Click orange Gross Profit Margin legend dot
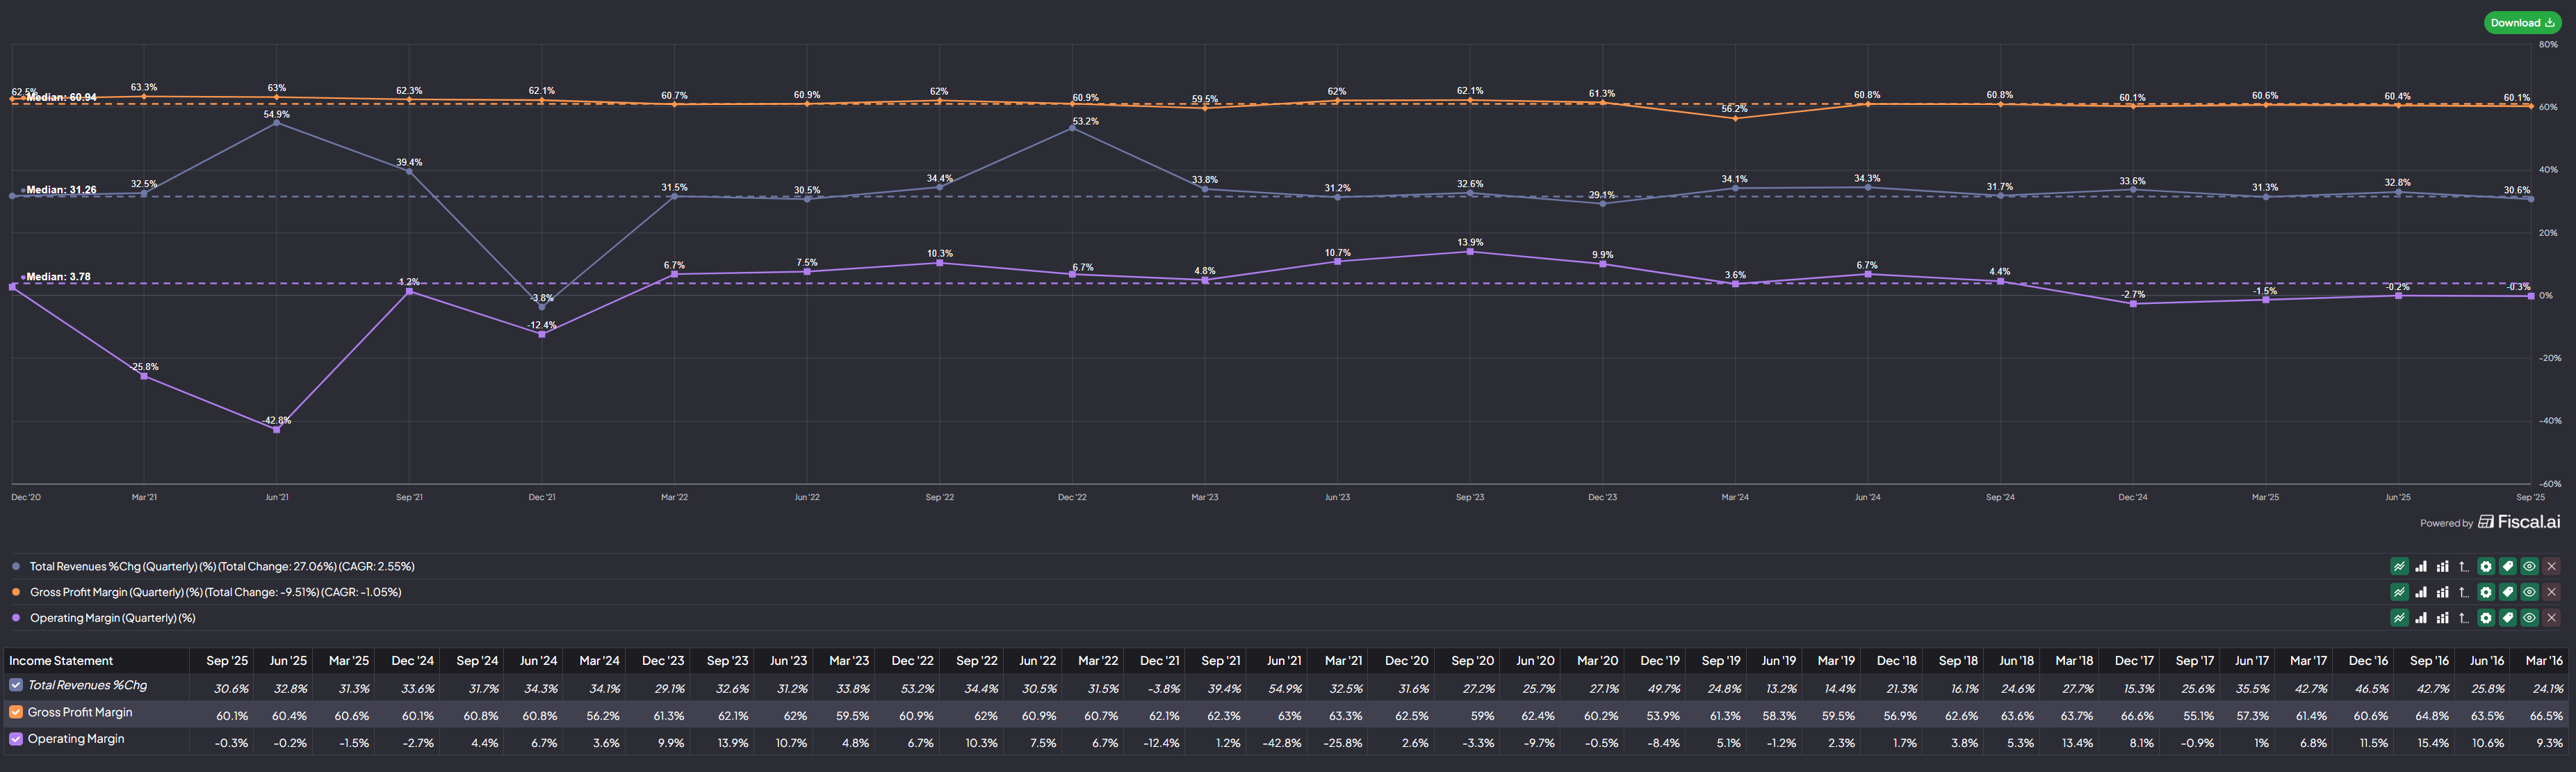The height and width of the screenshot is (772, 2576). (16, 592)
